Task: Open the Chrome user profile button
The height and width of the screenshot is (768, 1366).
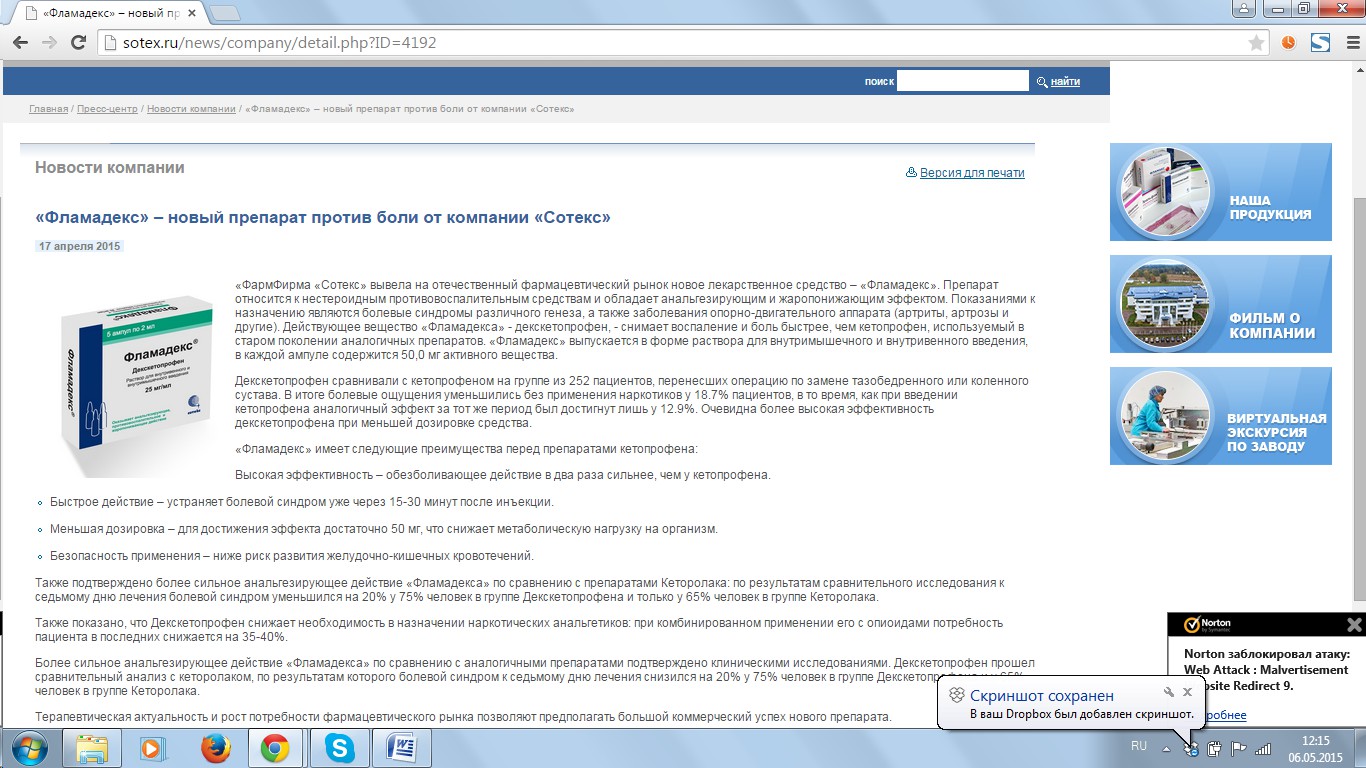Action: point(1244,8)
